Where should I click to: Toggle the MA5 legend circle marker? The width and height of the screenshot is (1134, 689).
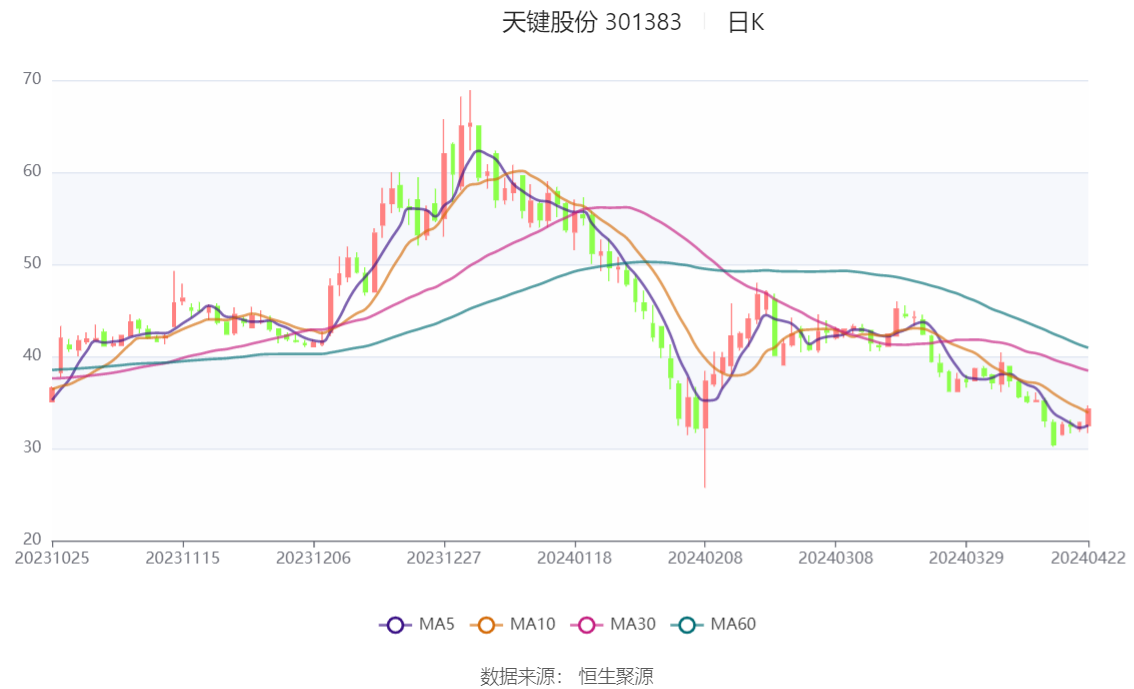395,625
